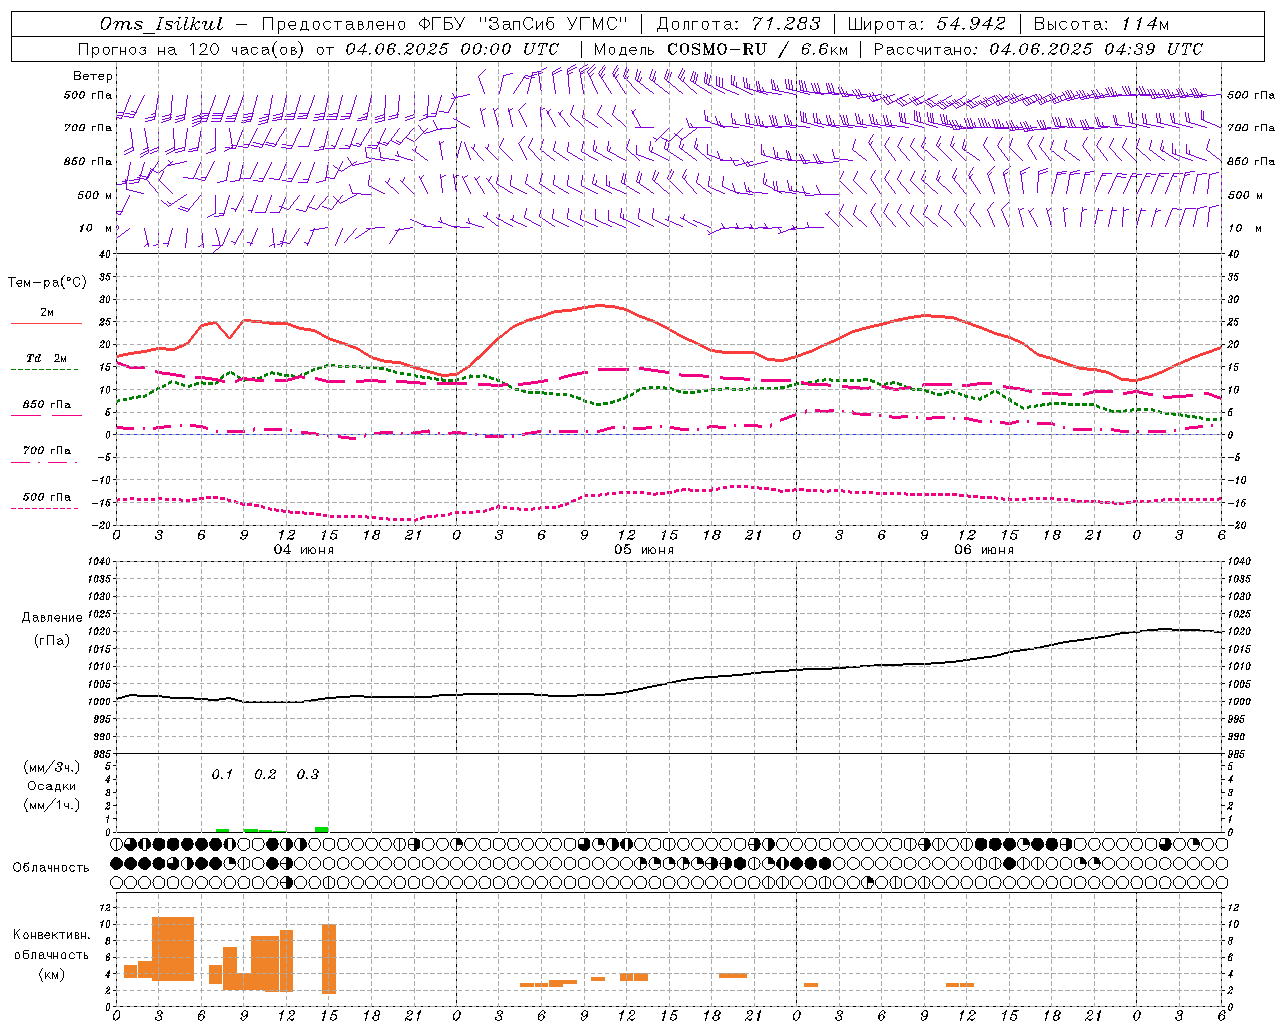Click the 05 июня date label

(x=644, y=550)
